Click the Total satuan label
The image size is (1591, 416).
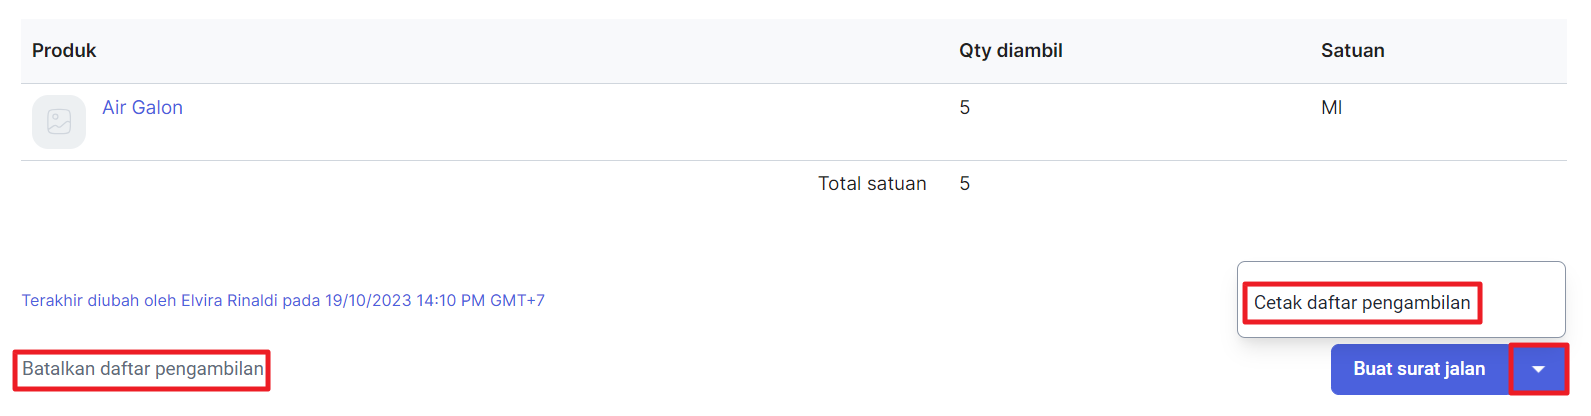pos(872,184)
